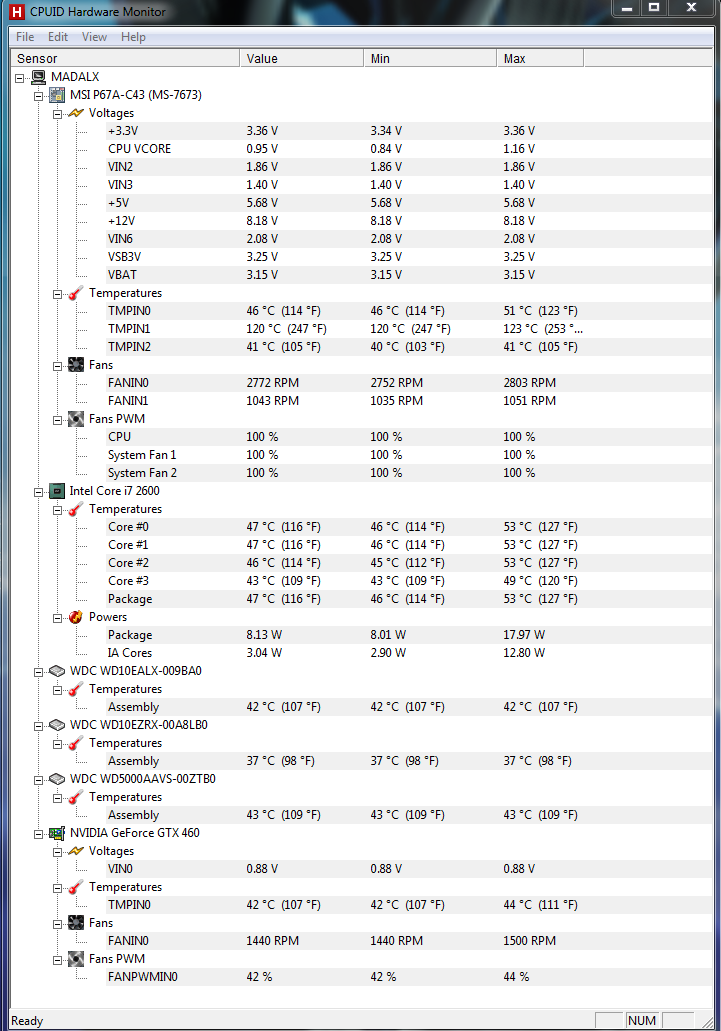Collapse the Intel Core i7 2600 node
Image resolution: width=721 pixels, height=1031 pixels.
click(x=39, y=492)
